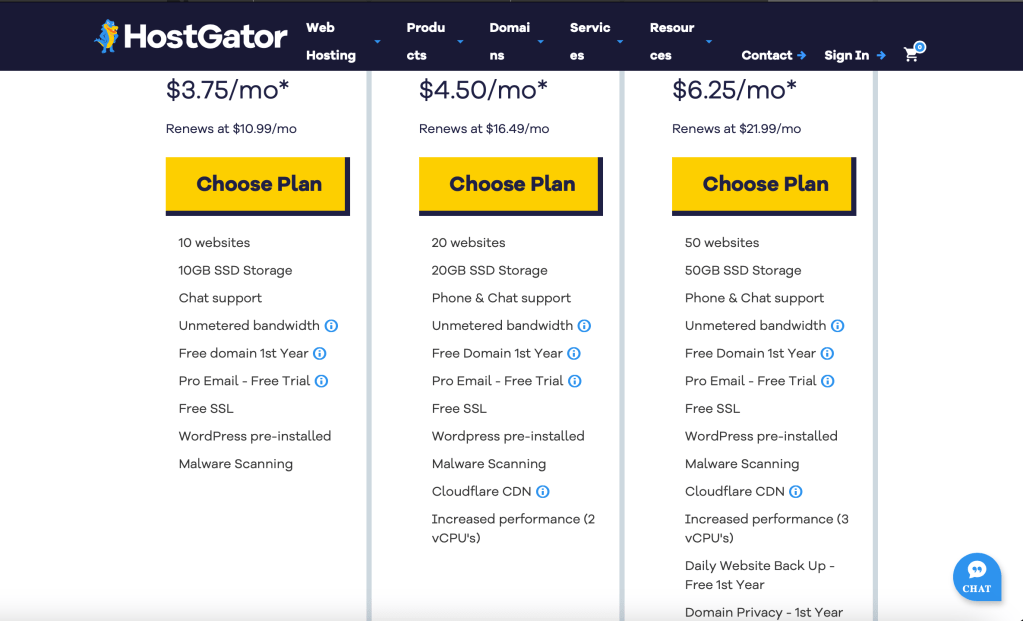Show info for third plan's Free Domain
The image size is (1023, 621).
click(827, 353)
